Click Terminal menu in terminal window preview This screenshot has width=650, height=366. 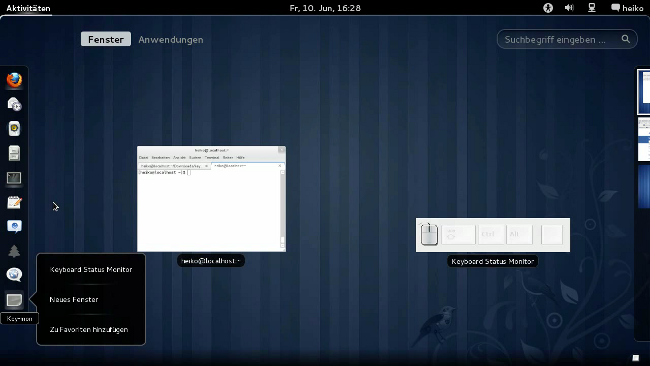click(212, 158)
